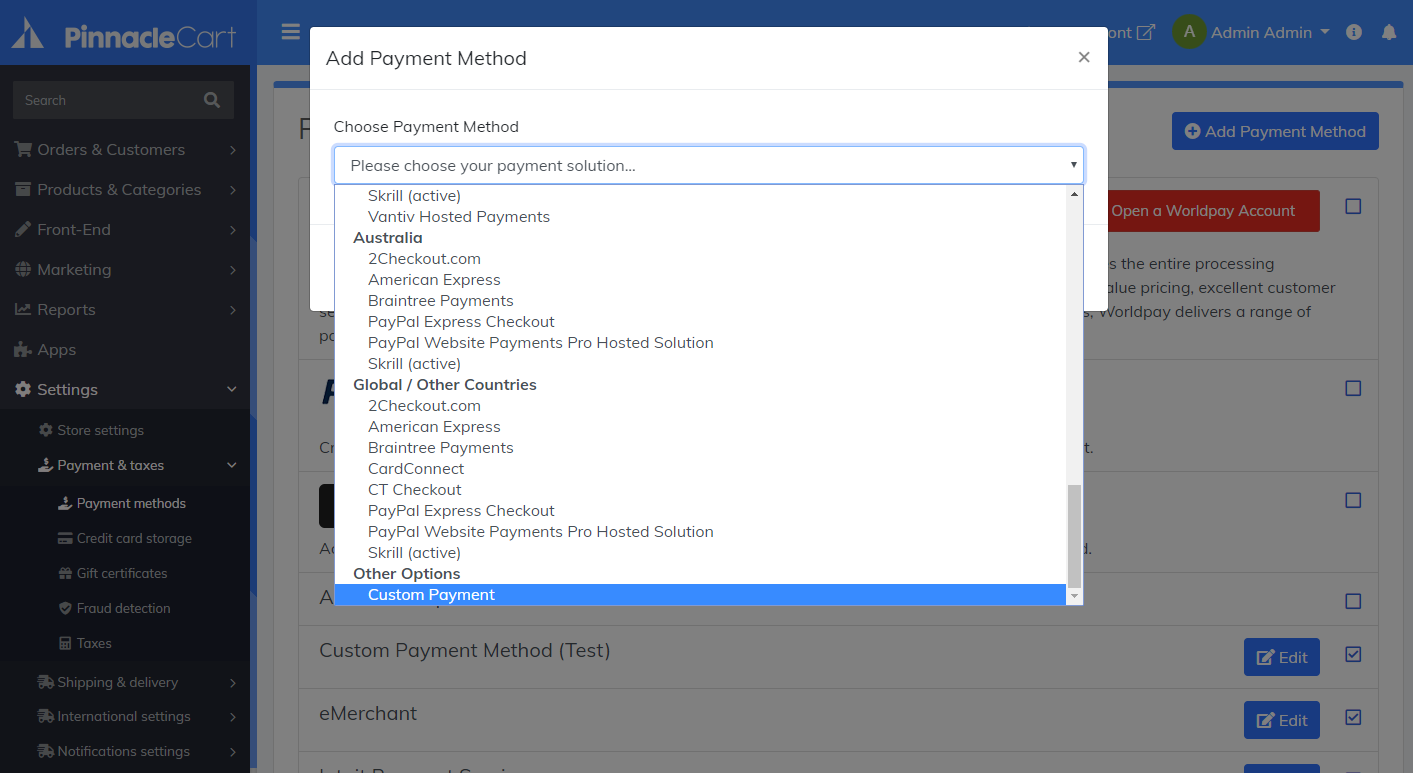Click the Marketing globe icon

[x=23, y=269]
